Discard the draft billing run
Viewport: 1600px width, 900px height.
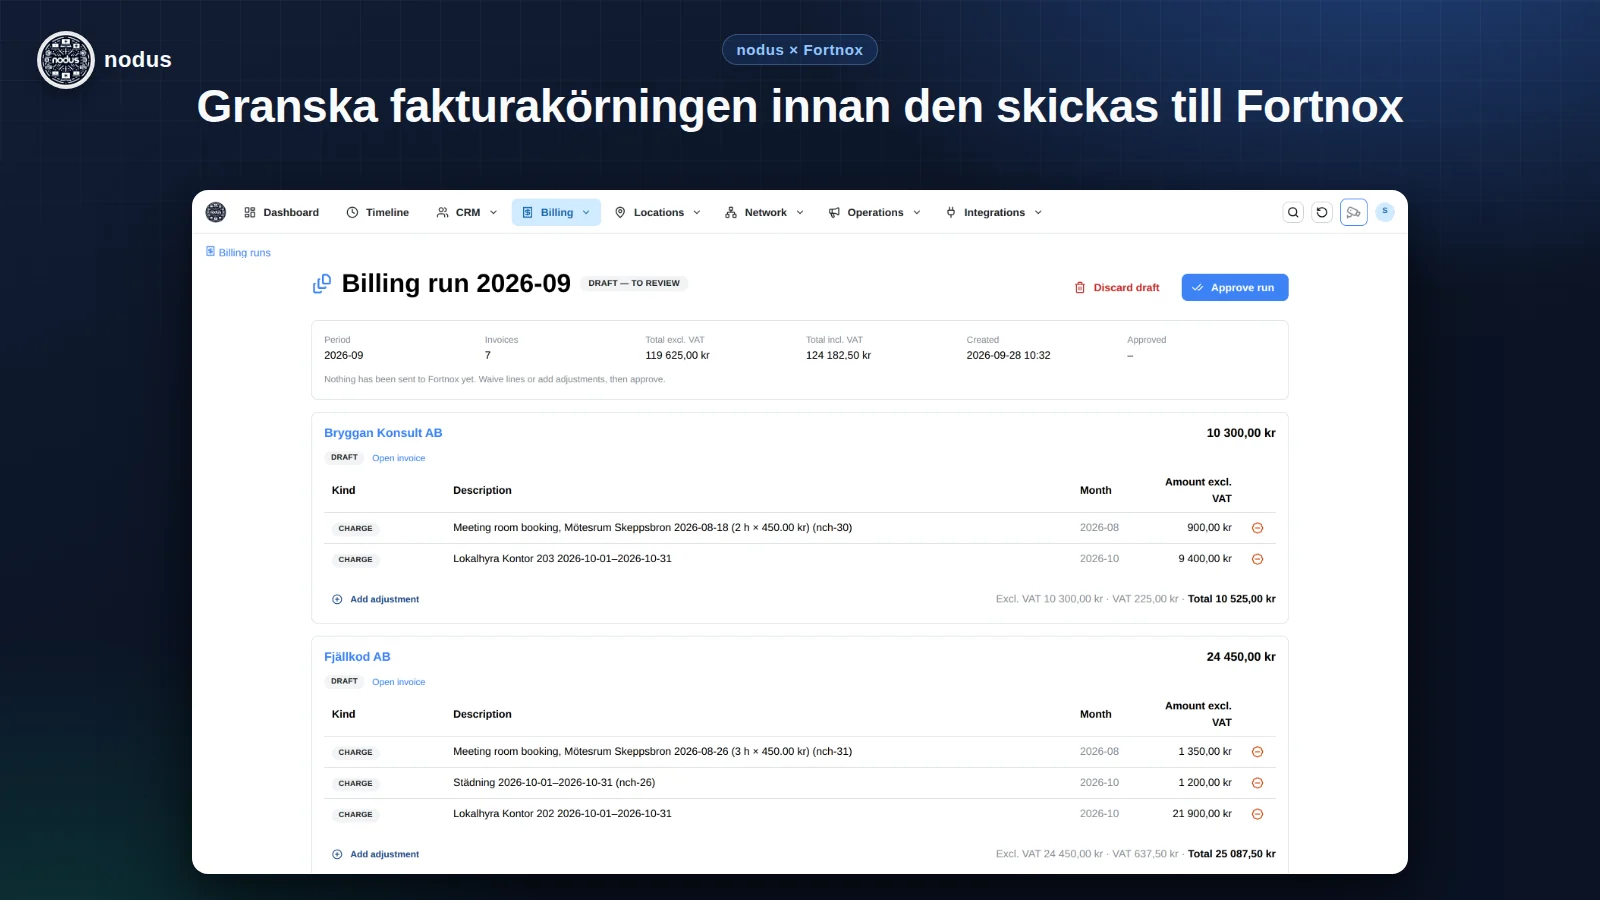[x=1117, y=287]
